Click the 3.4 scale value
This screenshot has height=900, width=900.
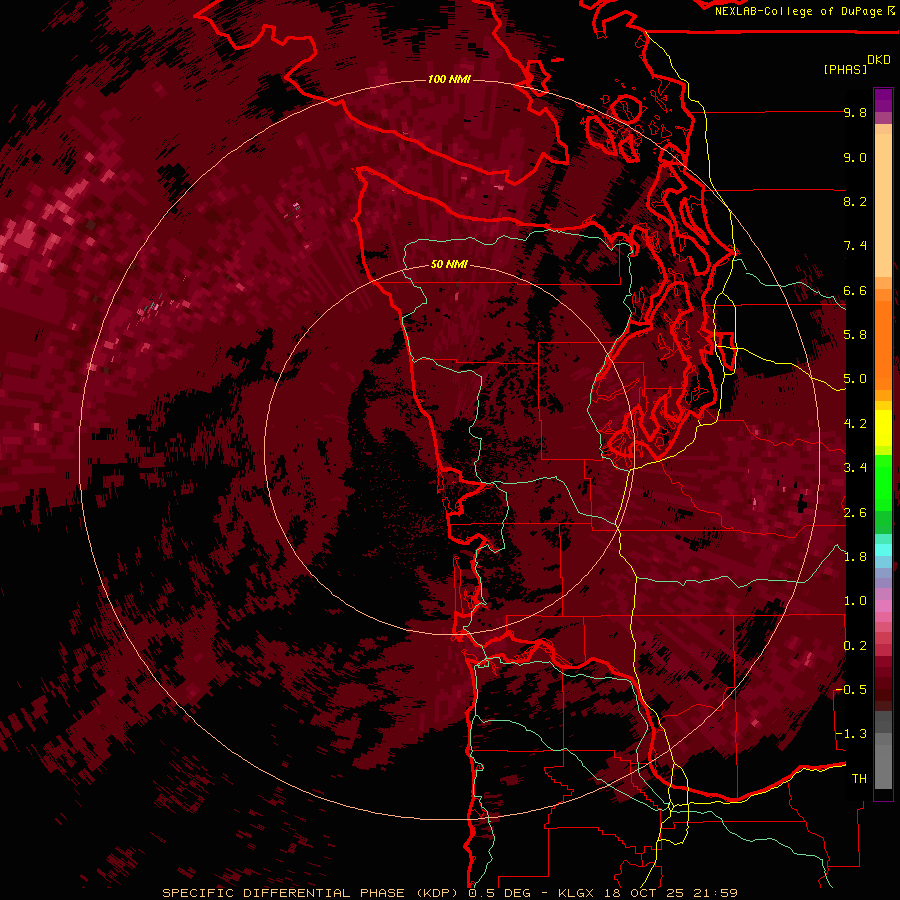(855, 468)
